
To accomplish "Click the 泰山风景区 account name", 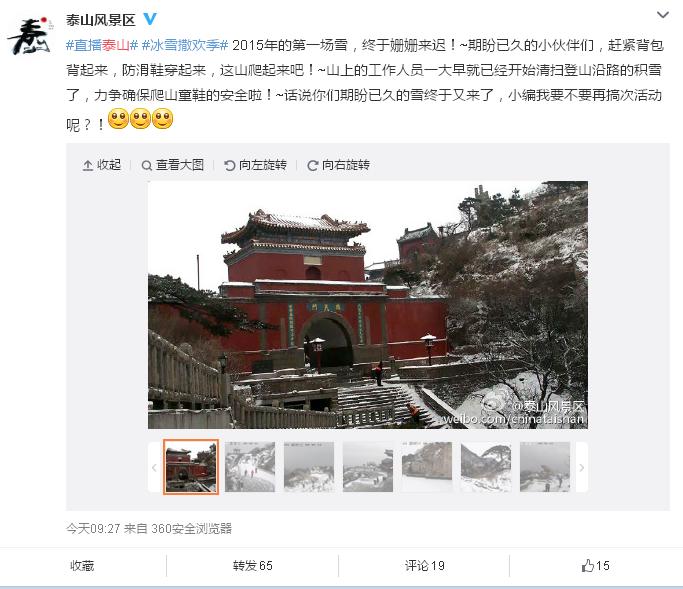I will pyautogui.click(x=101, y=20).
